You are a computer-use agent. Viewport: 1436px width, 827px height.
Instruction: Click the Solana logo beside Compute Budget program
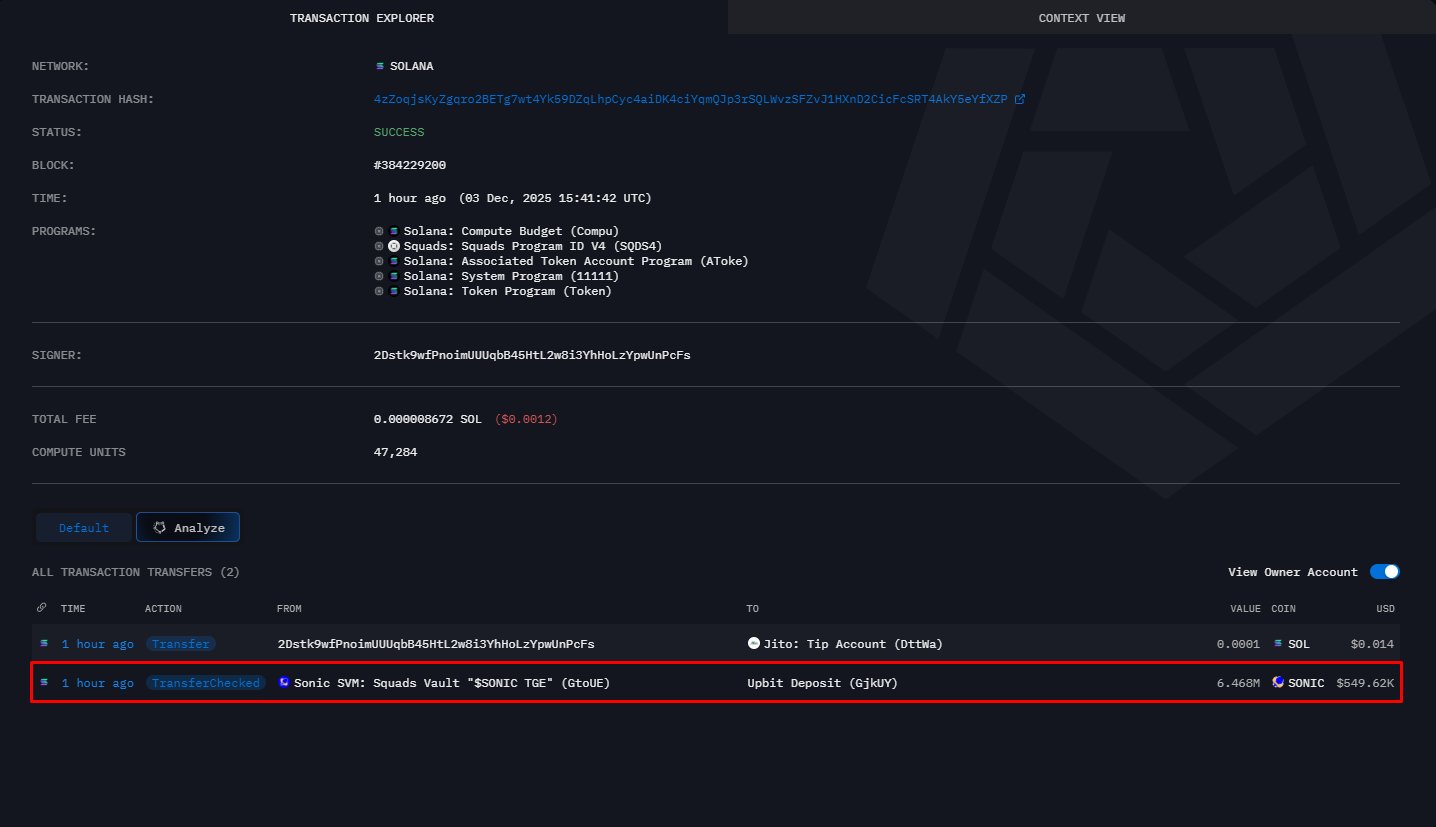[394, 231]
